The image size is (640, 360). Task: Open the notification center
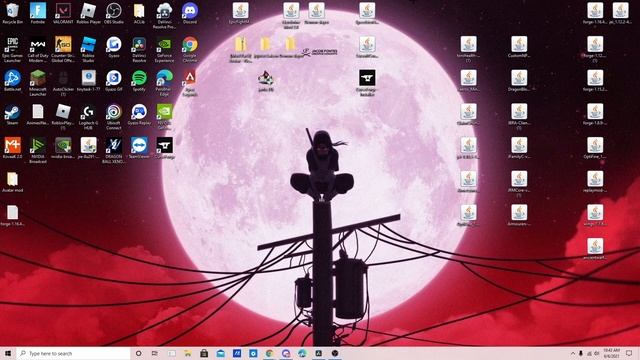pyautogui.click(x=629, y=353)
